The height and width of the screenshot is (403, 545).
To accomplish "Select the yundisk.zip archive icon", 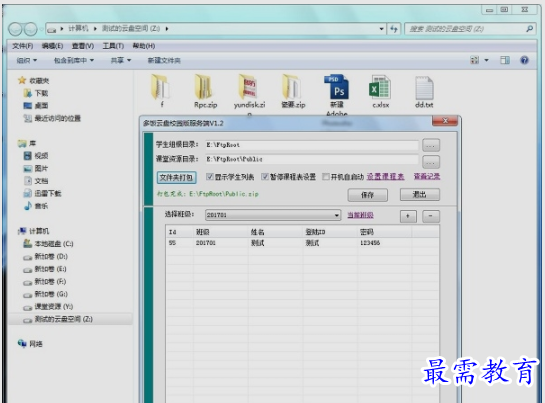I will 248,87.
